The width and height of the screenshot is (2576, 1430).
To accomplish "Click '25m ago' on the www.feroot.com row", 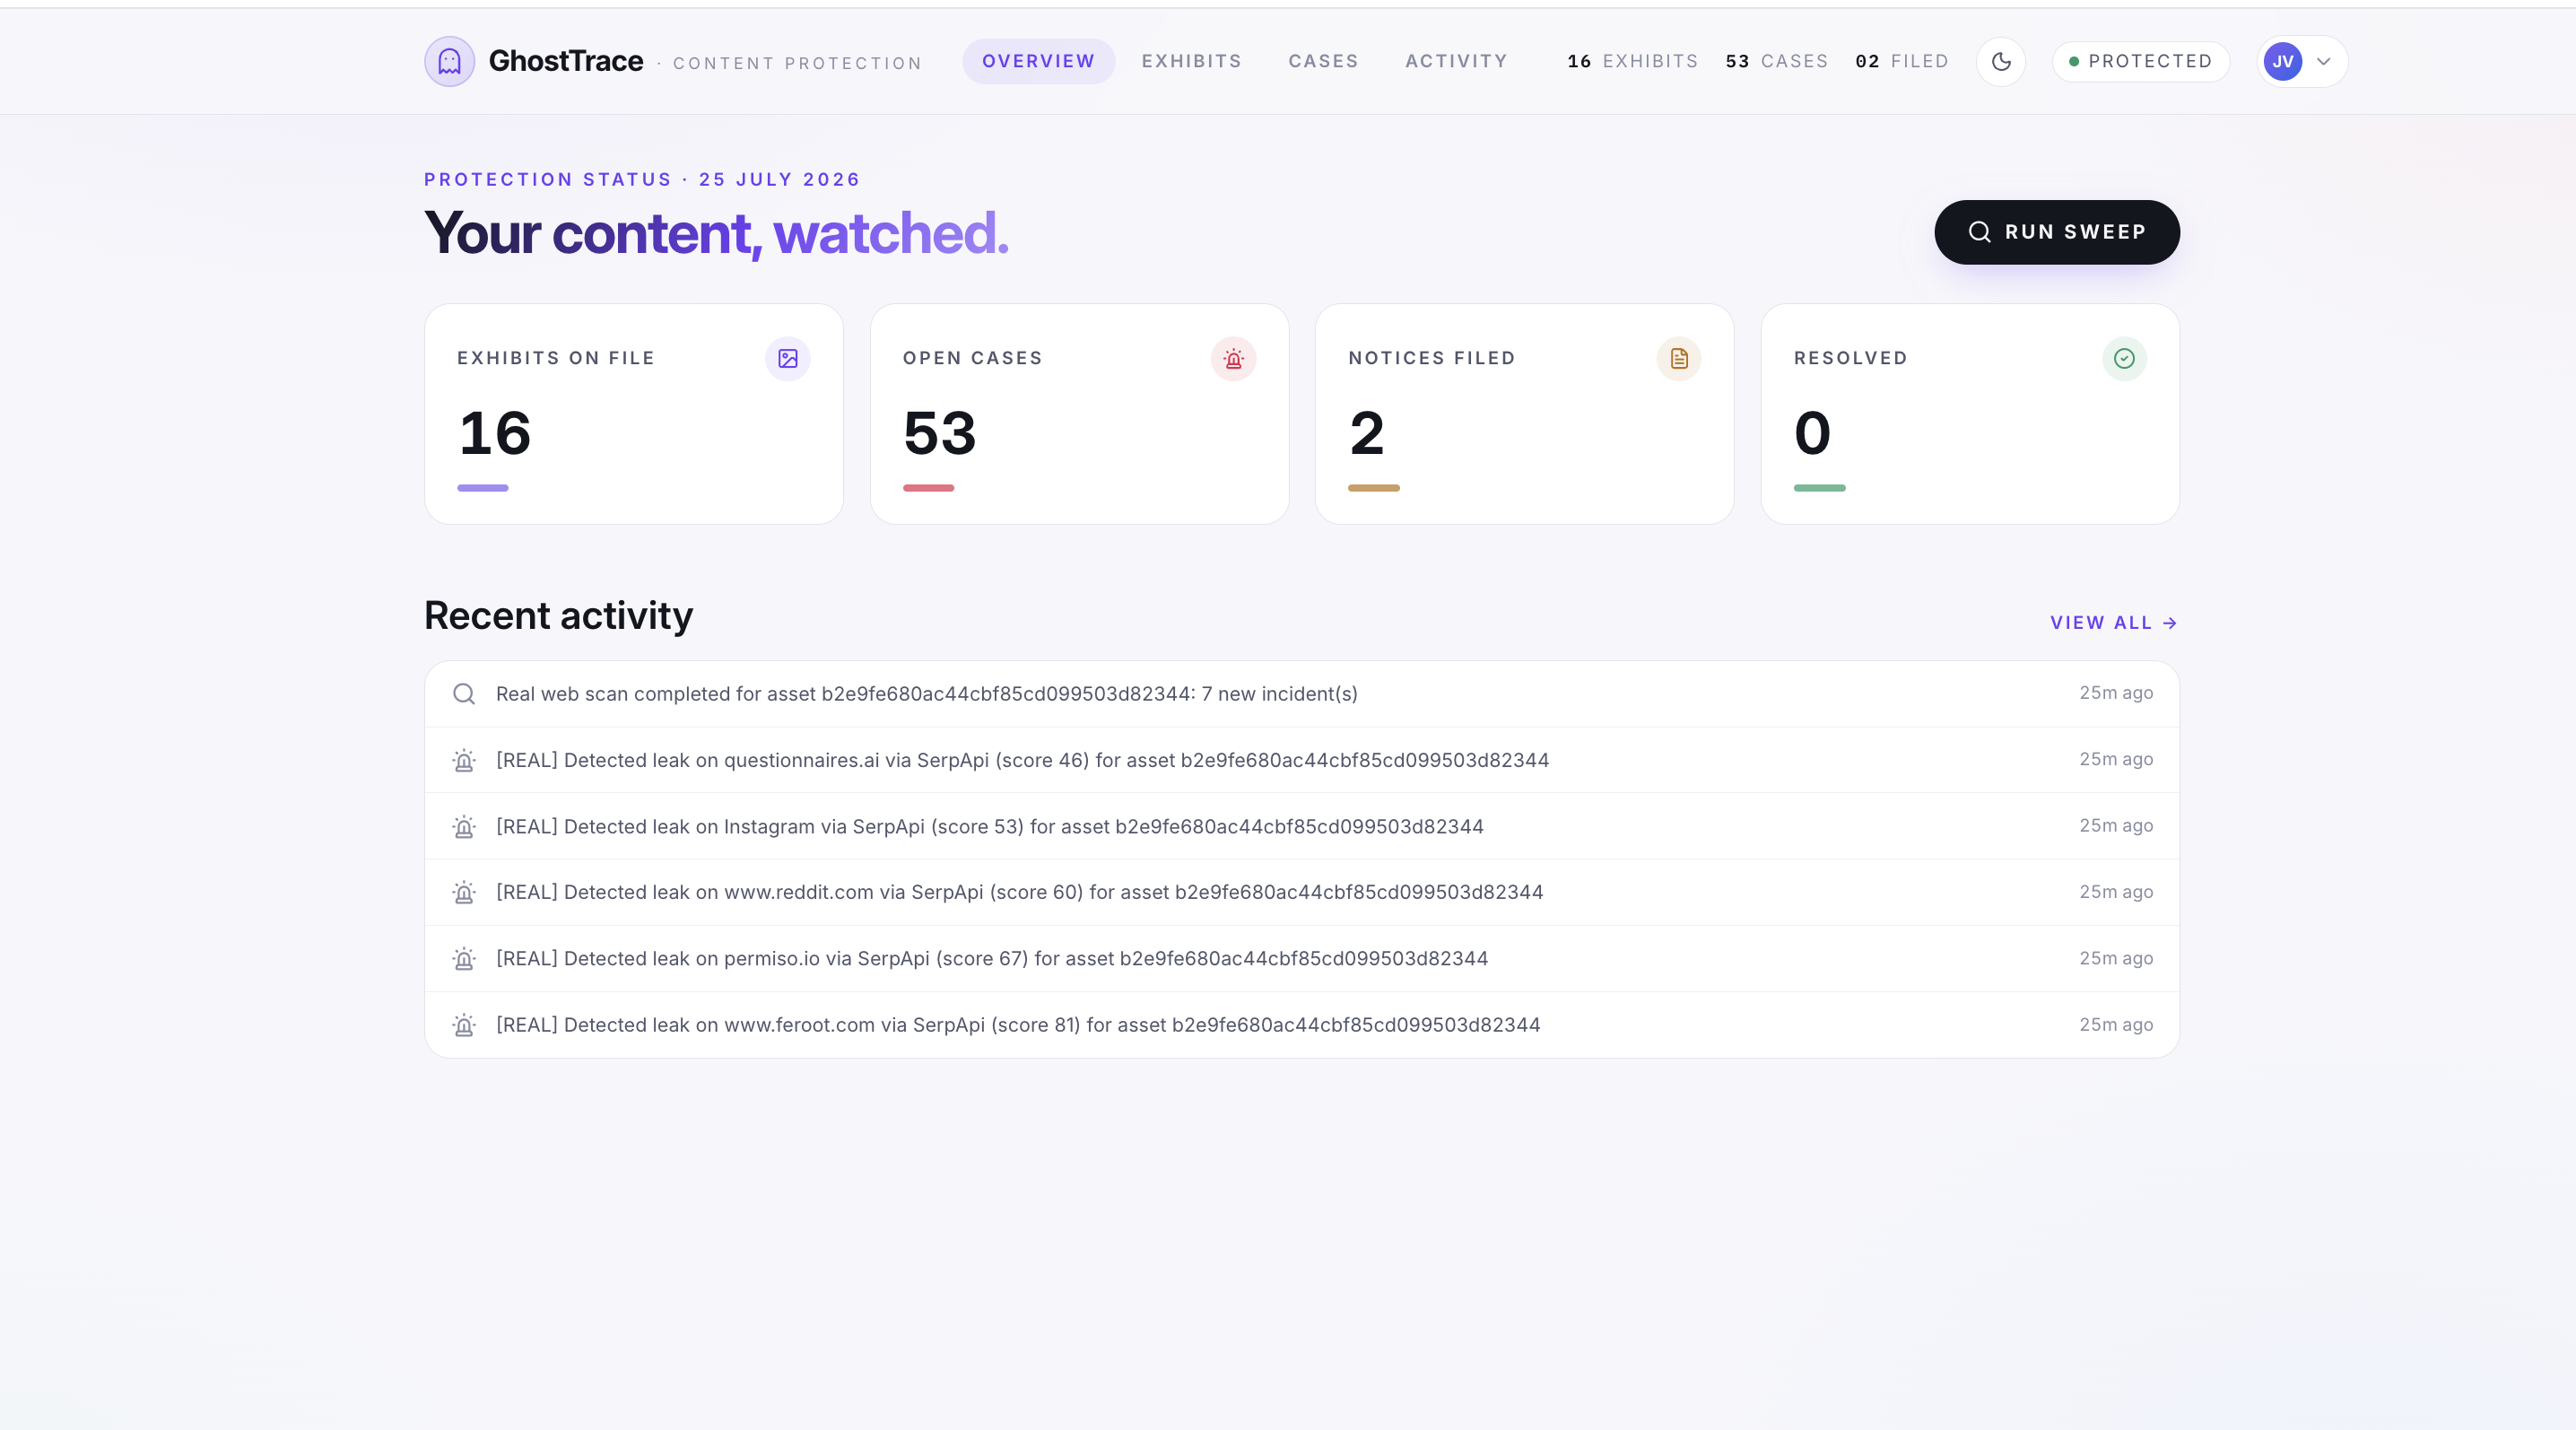I will 2116,1025.
